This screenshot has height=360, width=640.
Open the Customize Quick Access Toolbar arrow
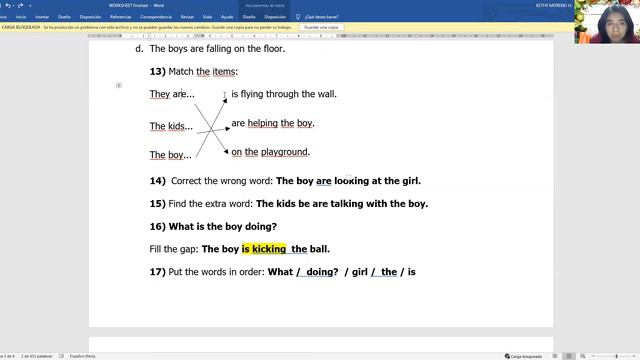tap(30, 6)
